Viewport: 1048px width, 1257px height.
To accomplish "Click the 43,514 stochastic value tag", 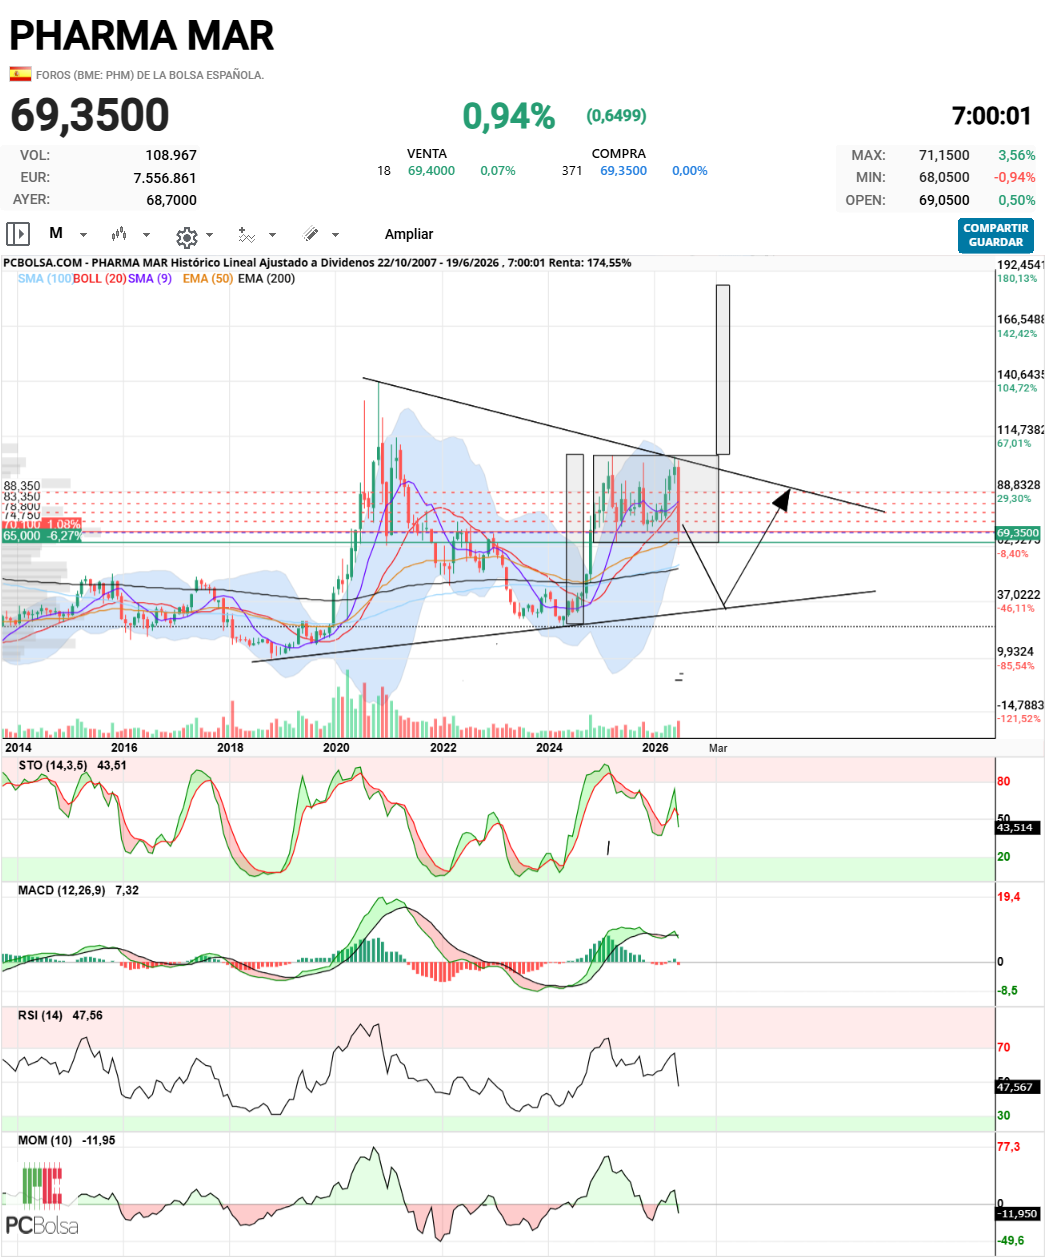I will (1017, 828).
